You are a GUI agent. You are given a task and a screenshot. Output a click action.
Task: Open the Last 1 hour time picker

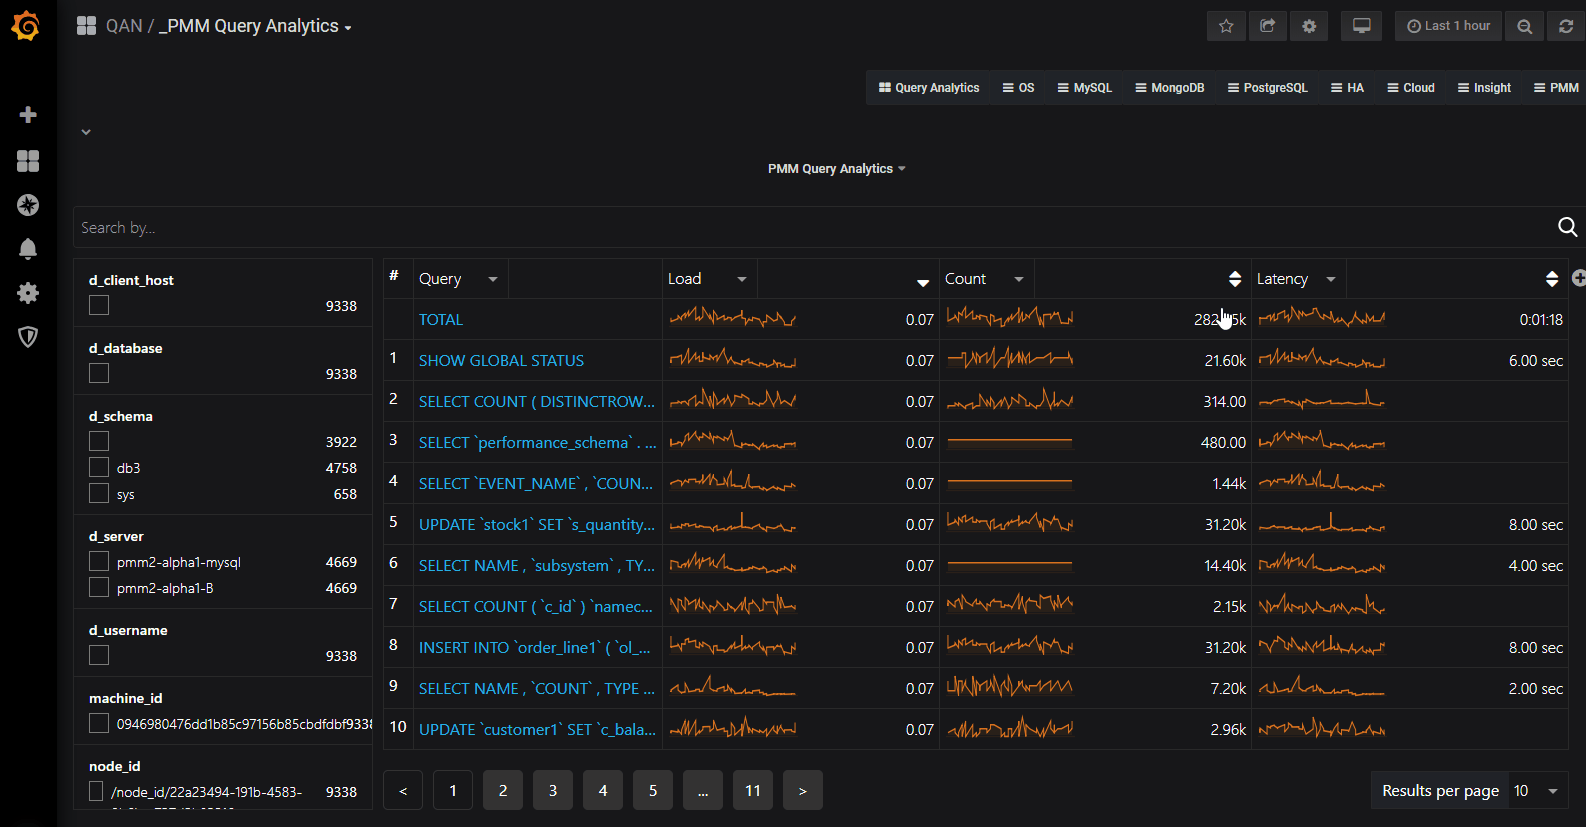pos(1448,26)
